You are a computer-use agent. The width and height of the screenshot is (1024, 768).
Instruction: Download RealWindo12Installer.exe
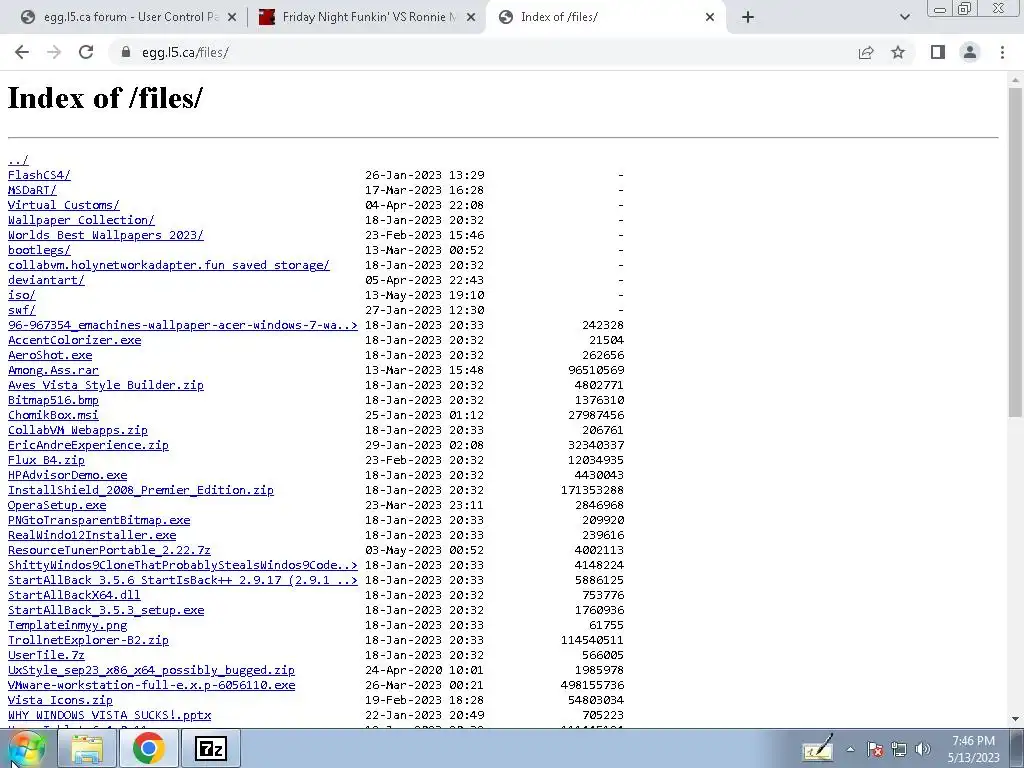pyautogui.click(x=92, y=536)
